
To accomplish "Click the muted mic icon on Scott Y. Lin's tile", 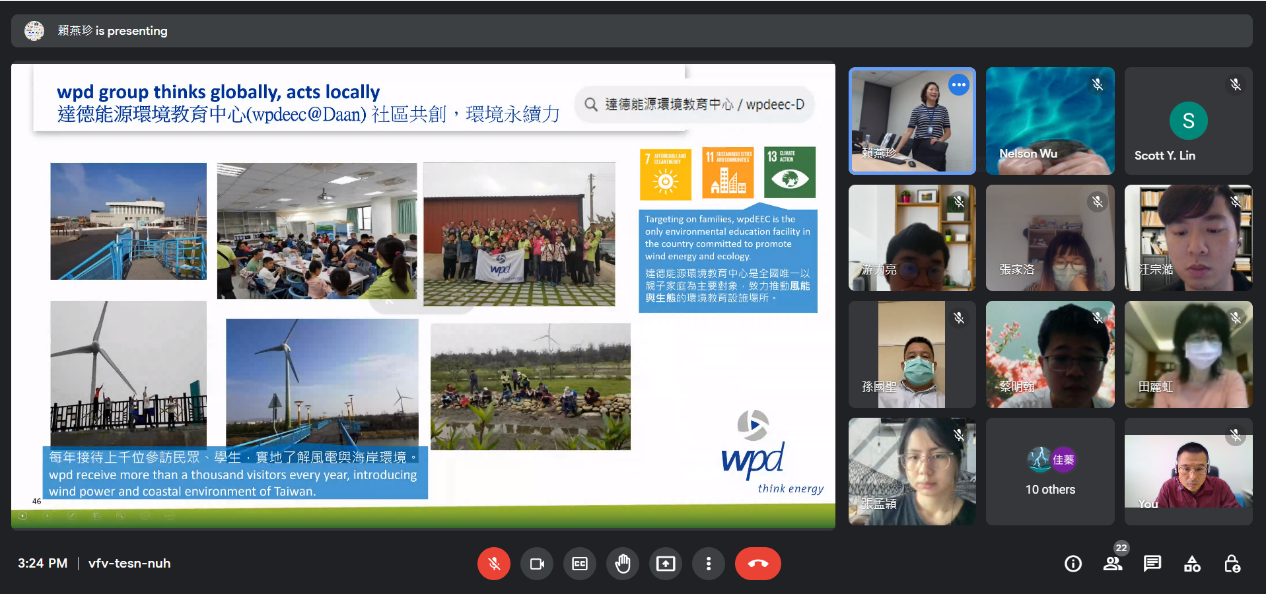I will coord(1235,85).
